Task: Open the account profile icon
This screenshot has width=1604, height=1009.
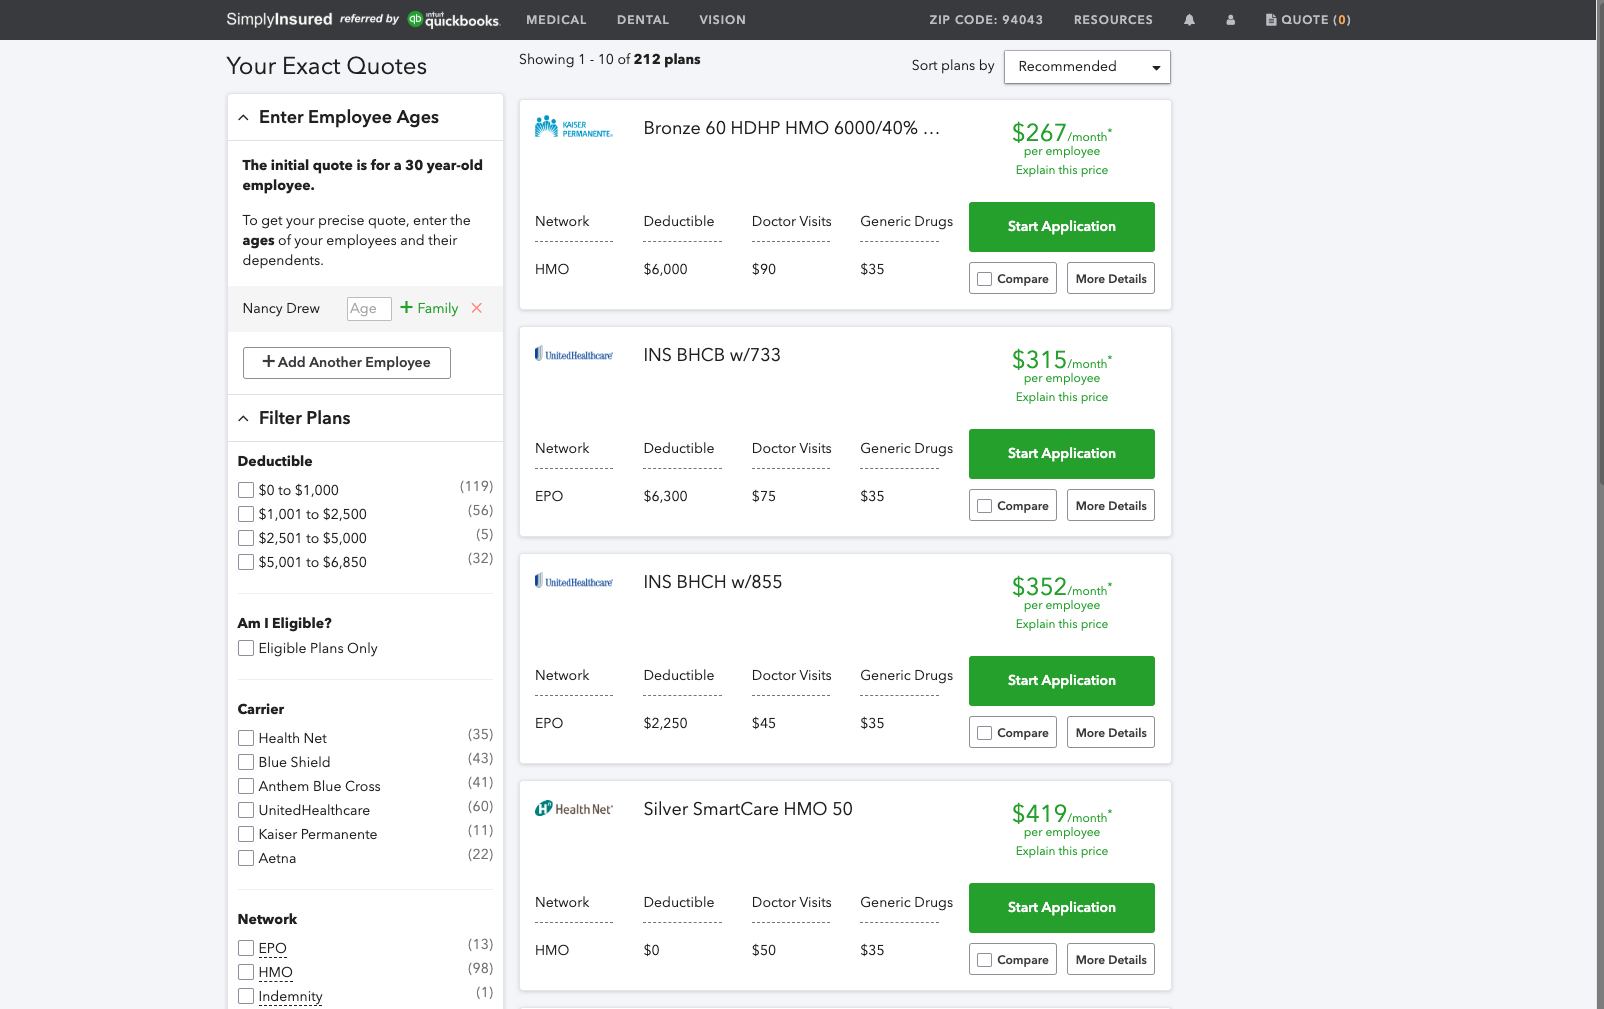Action: tap(1230, 19)
